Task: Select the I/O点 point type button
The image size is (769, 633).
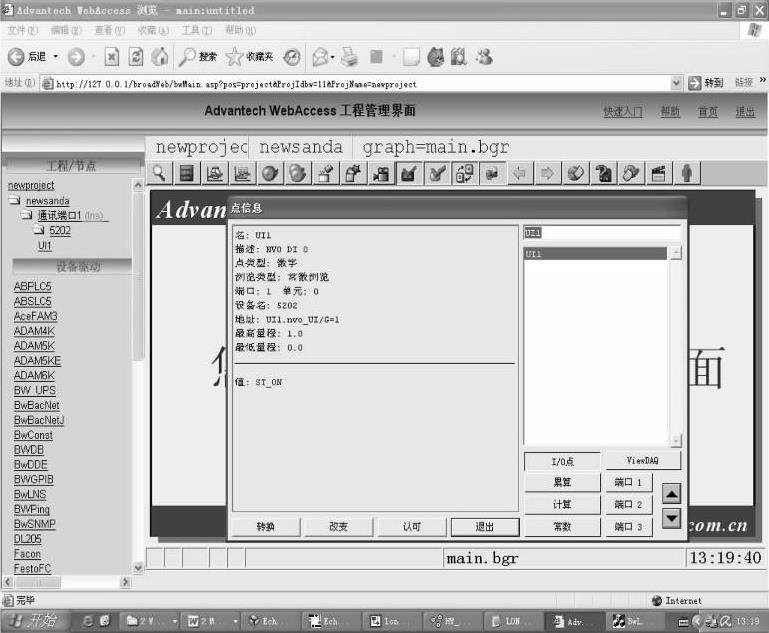Action: (562, 461)
